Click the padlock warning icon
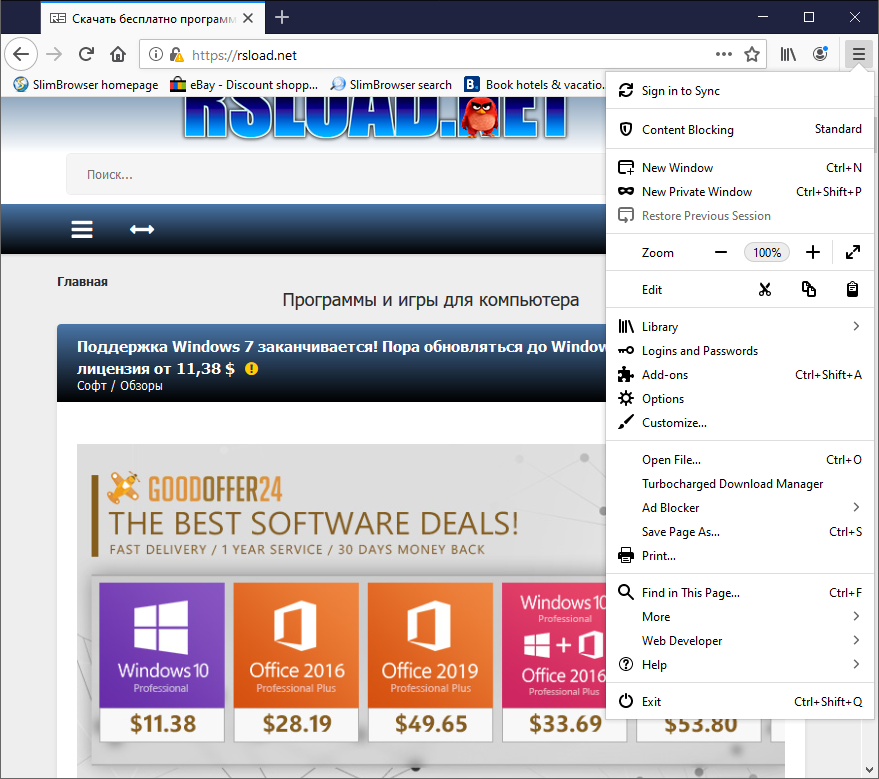 click(177, 54)
